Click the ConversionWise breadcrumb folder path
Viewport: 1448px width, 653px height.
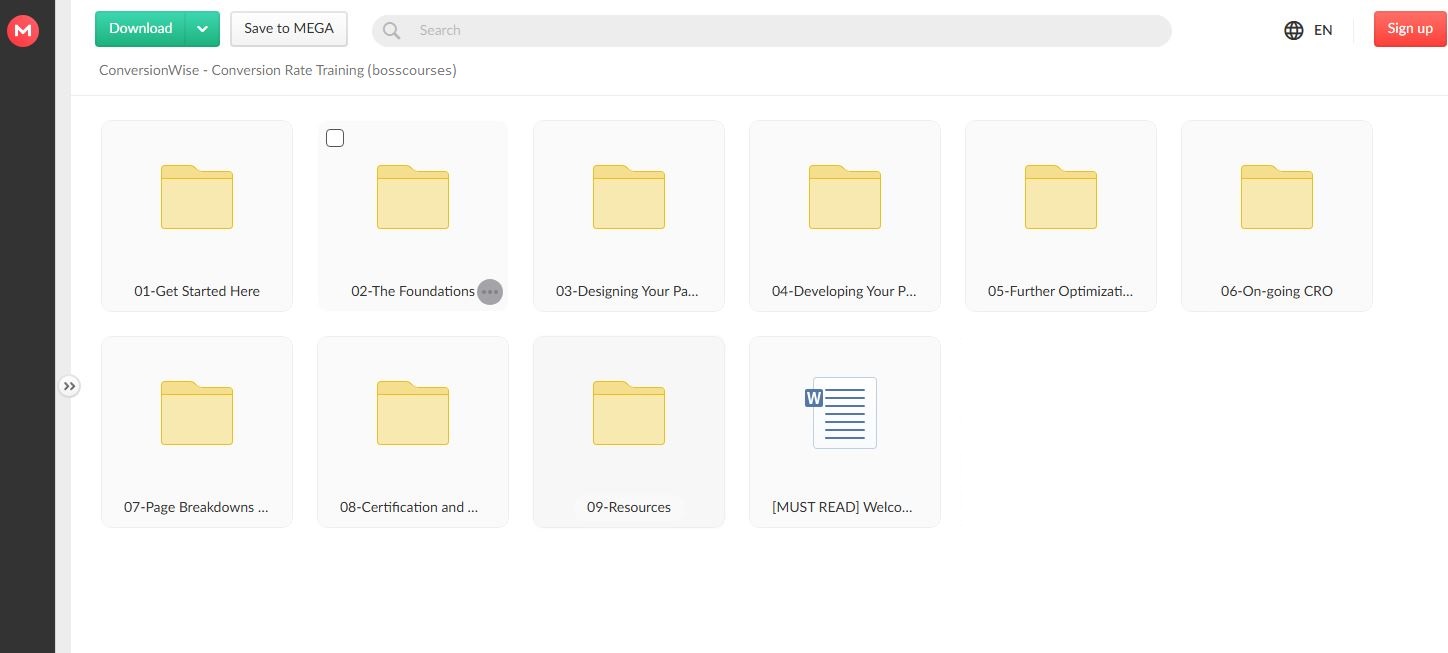click(x=277, y=71)
